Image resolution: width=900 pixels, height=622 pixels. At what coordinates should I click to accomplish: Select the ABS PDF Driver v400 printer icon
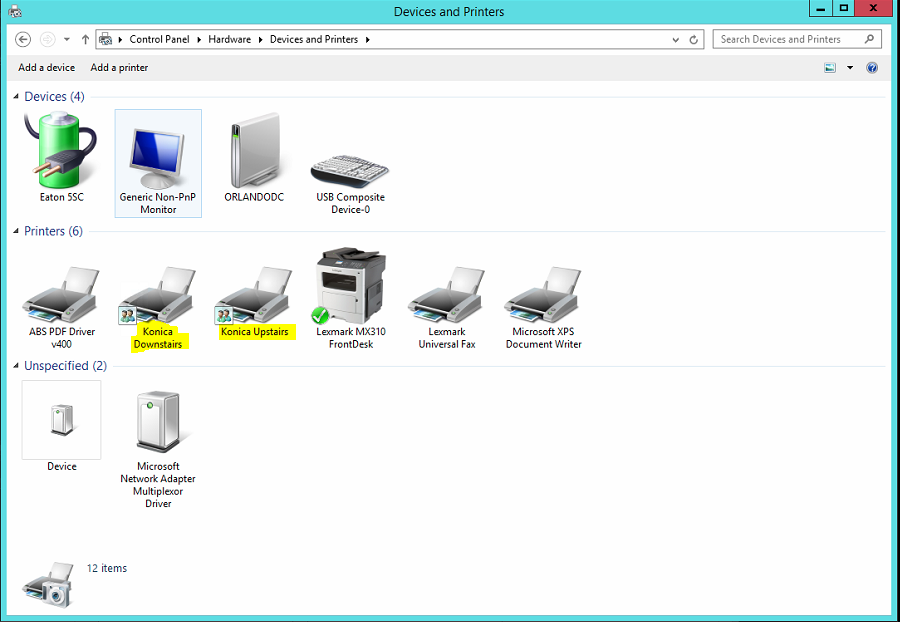tap(61, 294)
